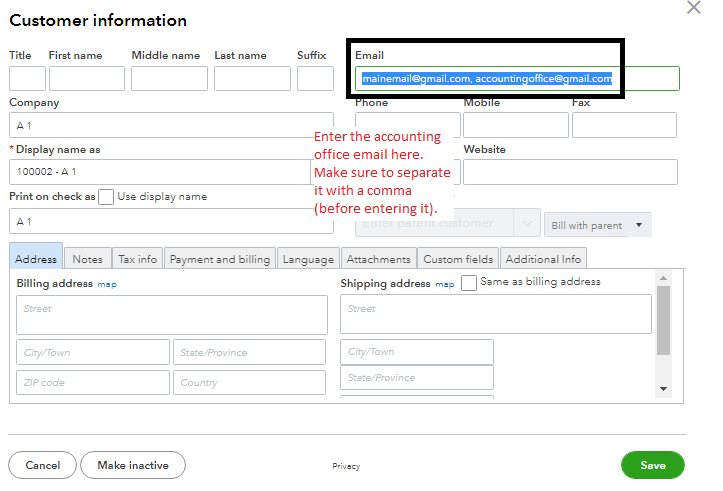Save the customer information
Viewport: 723px width, 491px height.
[x=653, y=465]
